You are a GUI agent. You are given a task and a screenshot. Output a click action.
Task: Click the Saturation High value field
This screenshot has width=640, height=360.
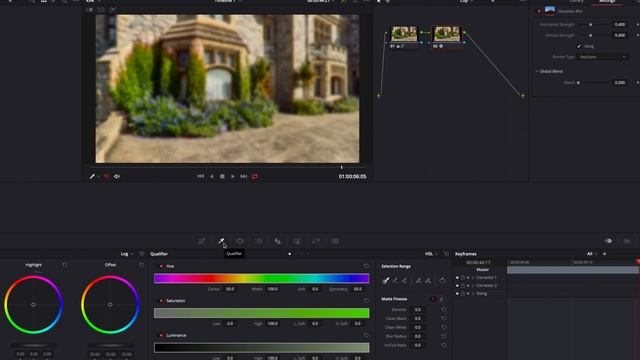(272, 324)
